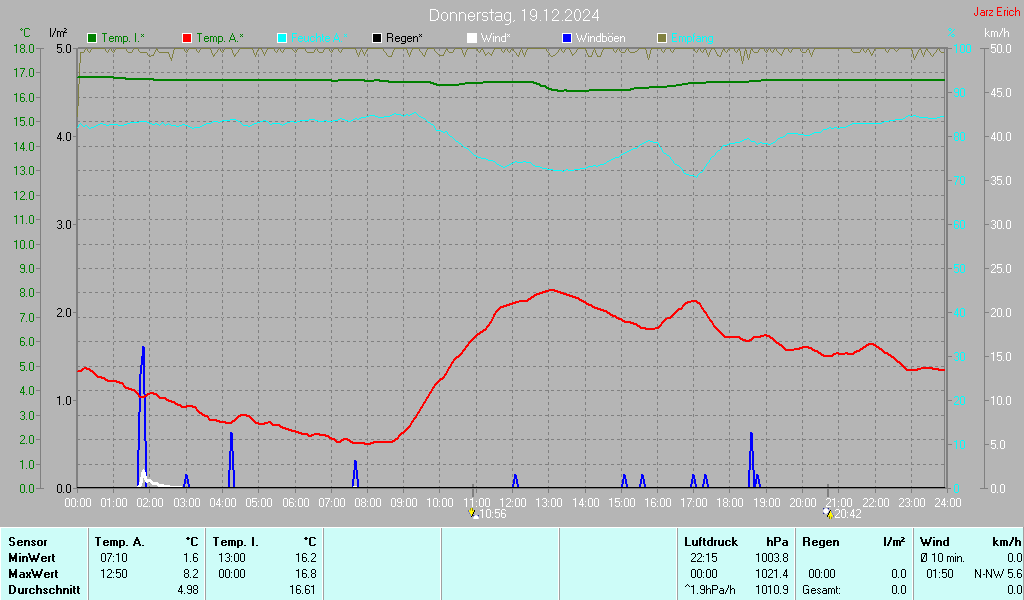Viewport: 1024px width, 600px height.
Task: Click the Regen column header in the table
Action: tap(821, 542)
